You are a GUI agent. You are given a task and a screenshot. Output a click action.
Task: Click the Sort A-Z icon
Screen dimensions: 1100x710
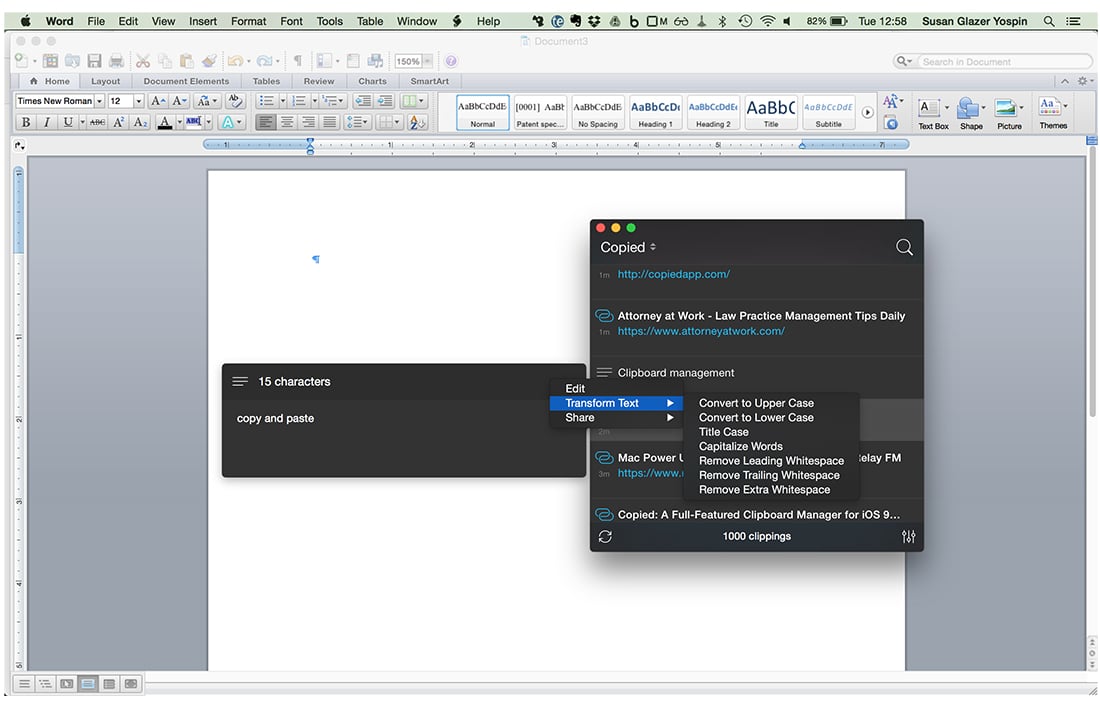tap(417, 123)
